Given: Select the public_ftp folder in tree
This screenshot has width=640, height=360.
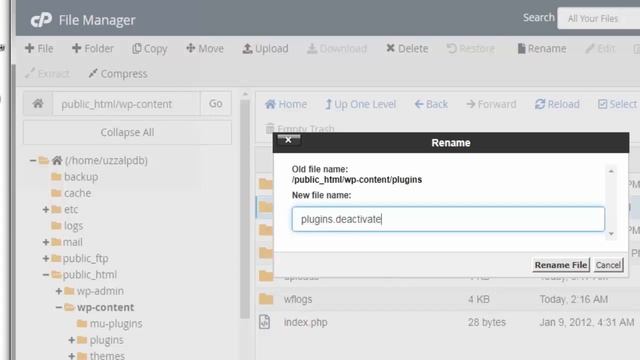Looking at the screenshot, I should pos(85,258).
